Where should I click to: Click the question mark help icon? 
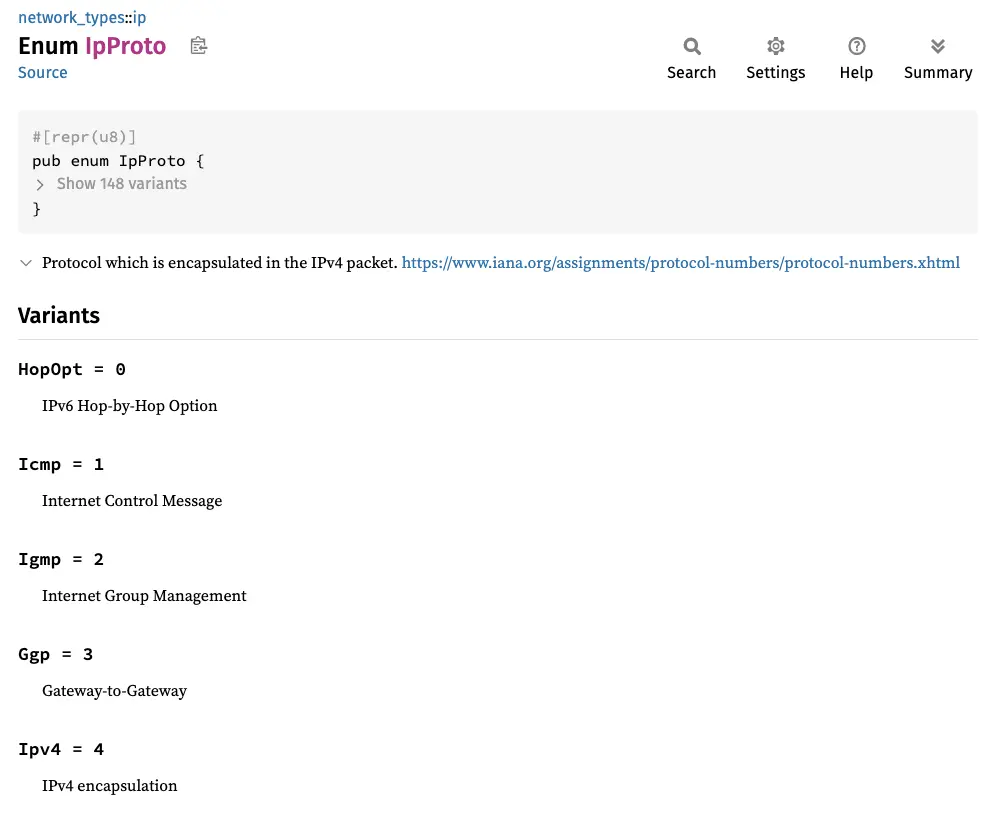click(856, 46)
